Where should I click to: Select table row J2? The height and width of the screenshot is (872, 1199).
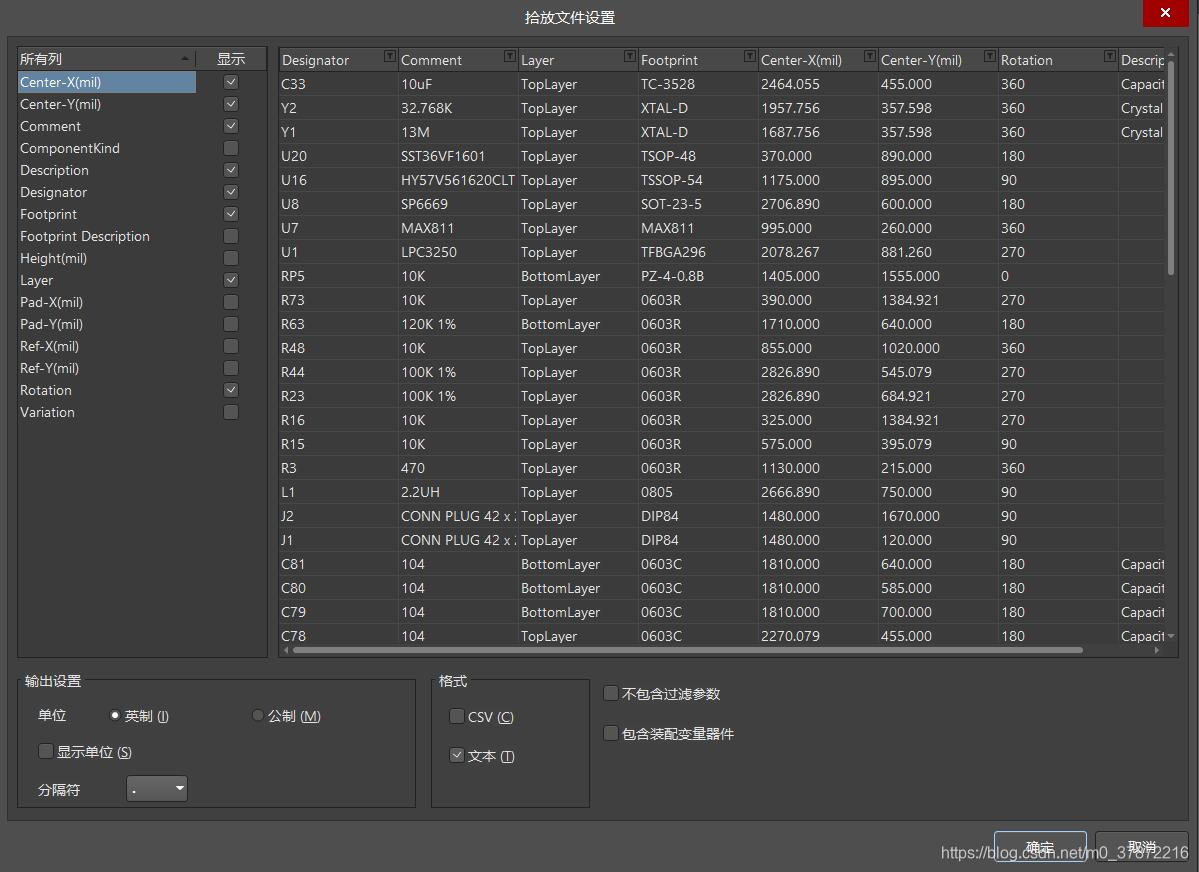722,516
